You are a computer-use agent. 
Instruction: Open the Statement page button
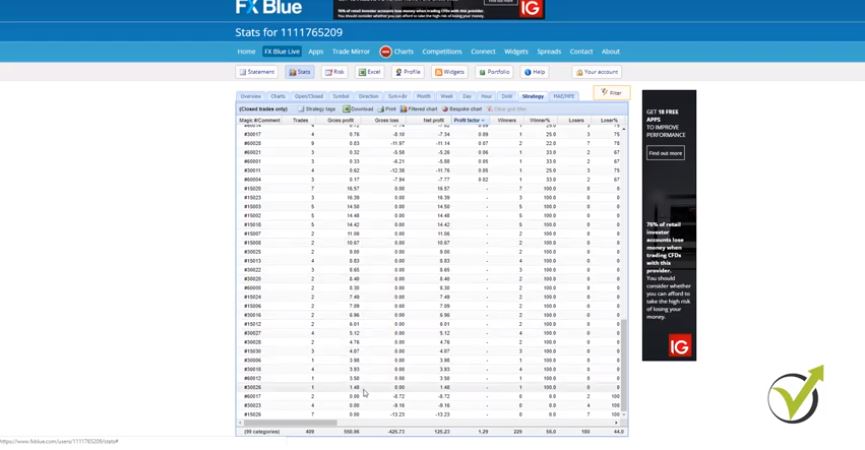(x=257, y=72)
